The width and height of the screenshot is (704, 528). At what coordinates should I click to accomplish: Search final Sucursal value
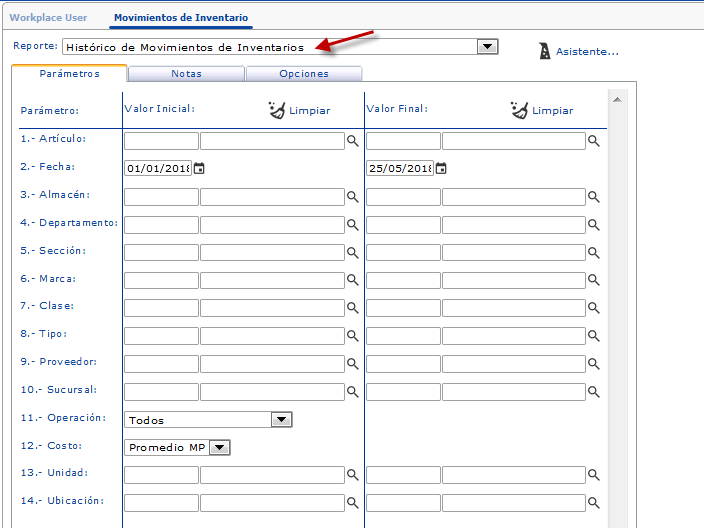594,392
